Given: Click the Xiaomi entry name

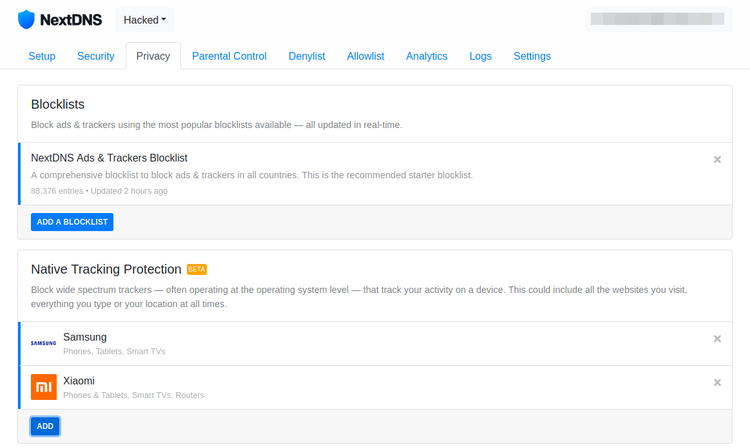Looking at the screenshot, I should pyautogui.click(x=79, y=381).
